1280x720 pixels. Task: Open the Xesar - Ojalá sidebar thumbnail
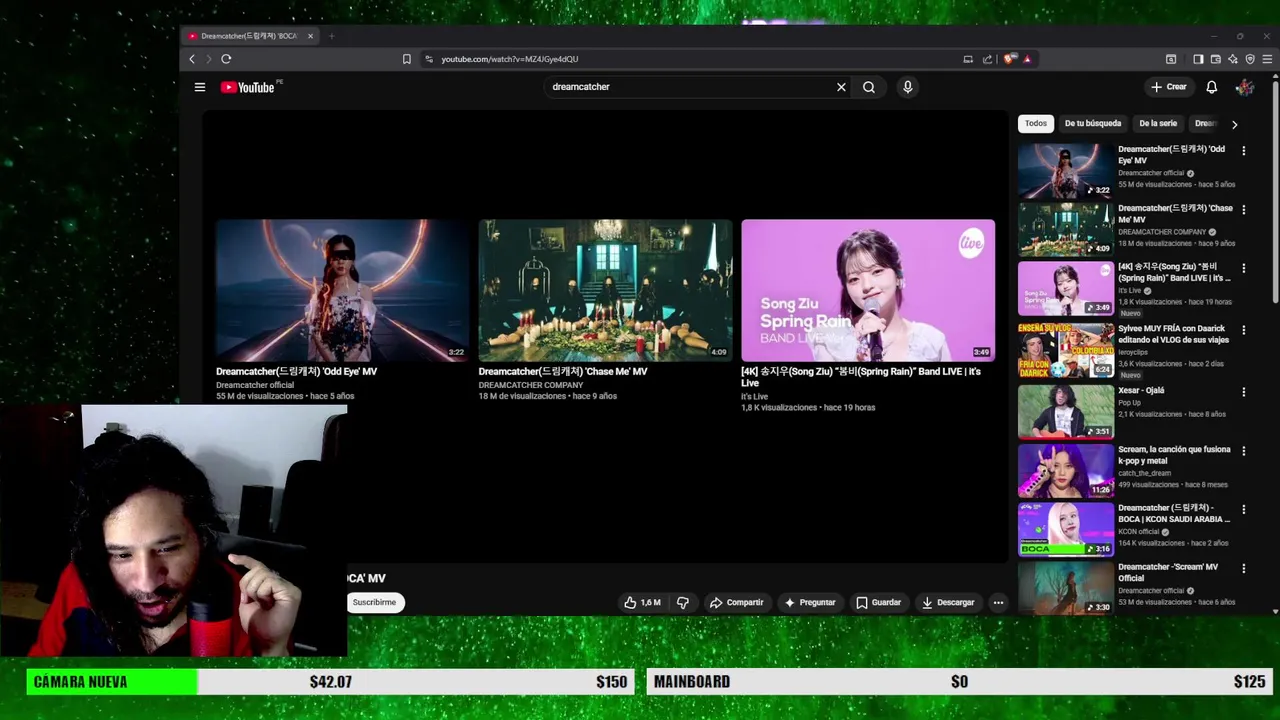[x=1066, y=411]
